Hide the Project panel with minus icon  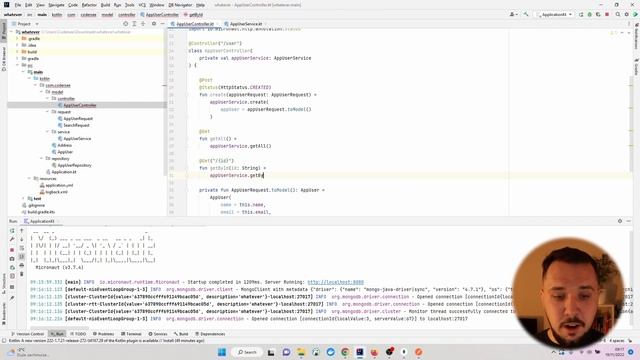click(x=162, y=24)
